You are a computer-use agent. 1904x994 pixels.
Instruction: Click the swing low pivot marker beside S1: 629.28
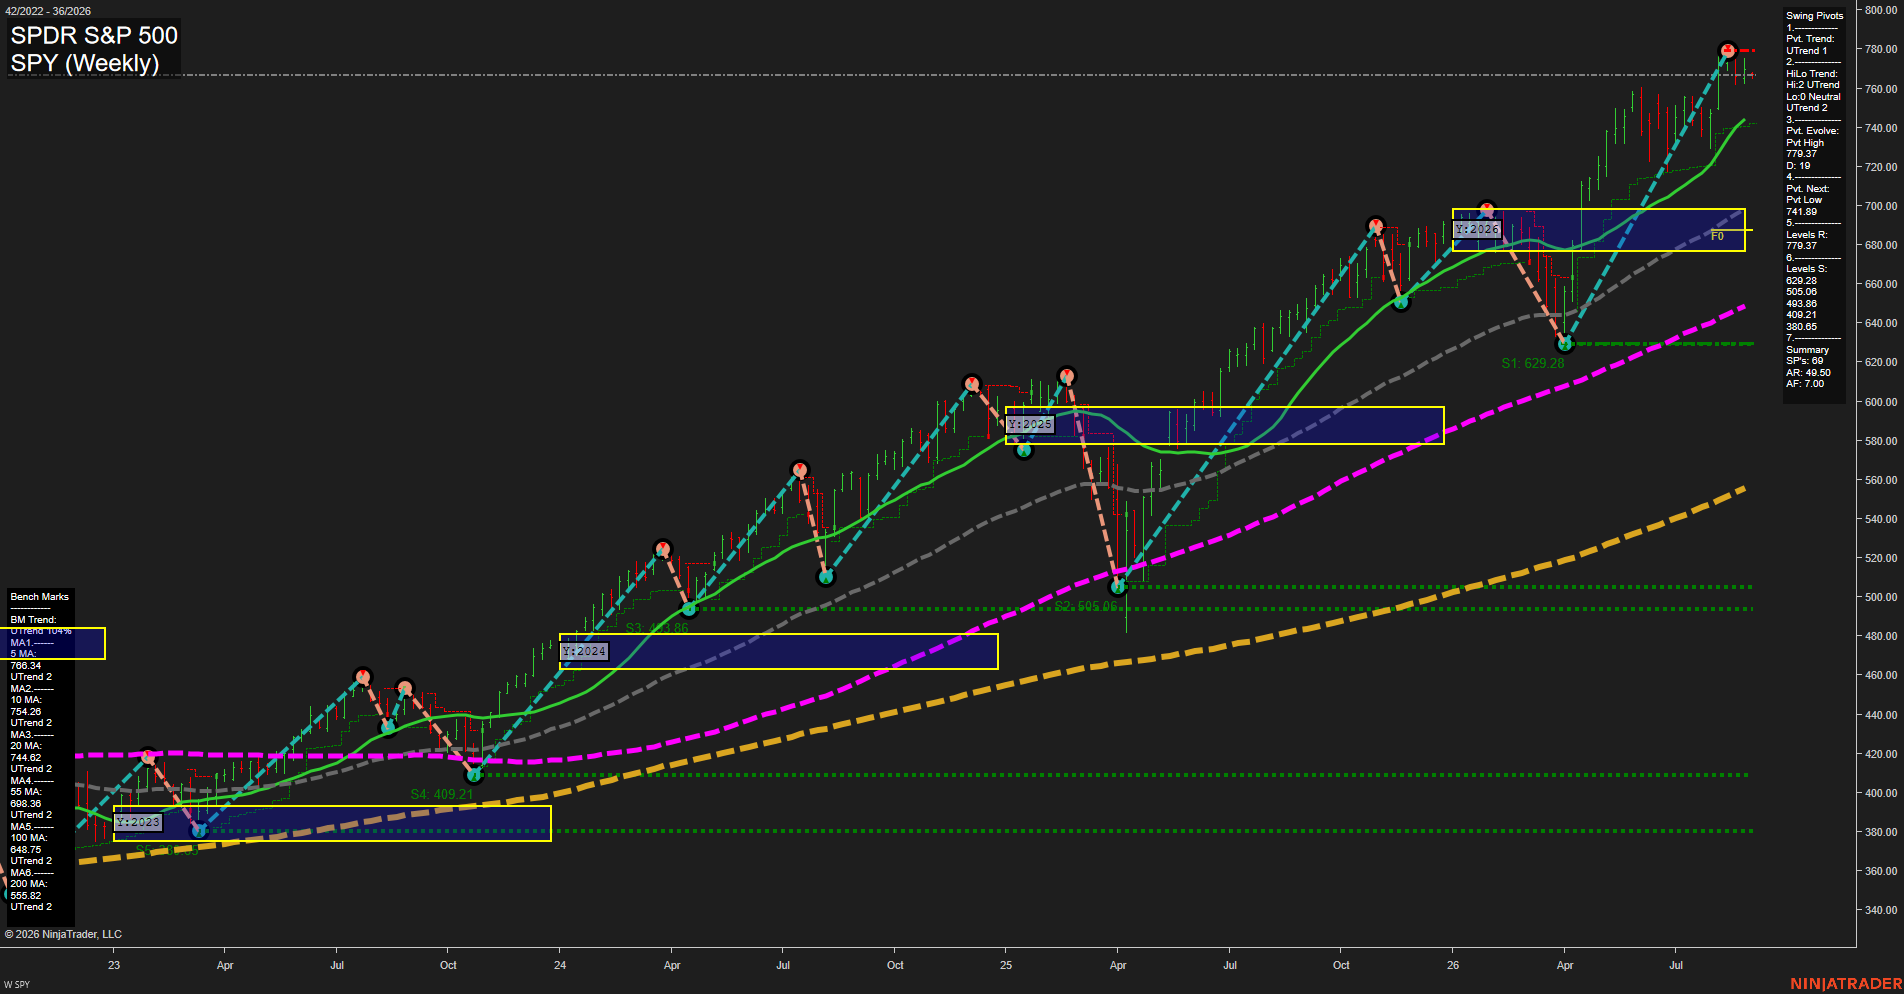tap(1566, 344)
